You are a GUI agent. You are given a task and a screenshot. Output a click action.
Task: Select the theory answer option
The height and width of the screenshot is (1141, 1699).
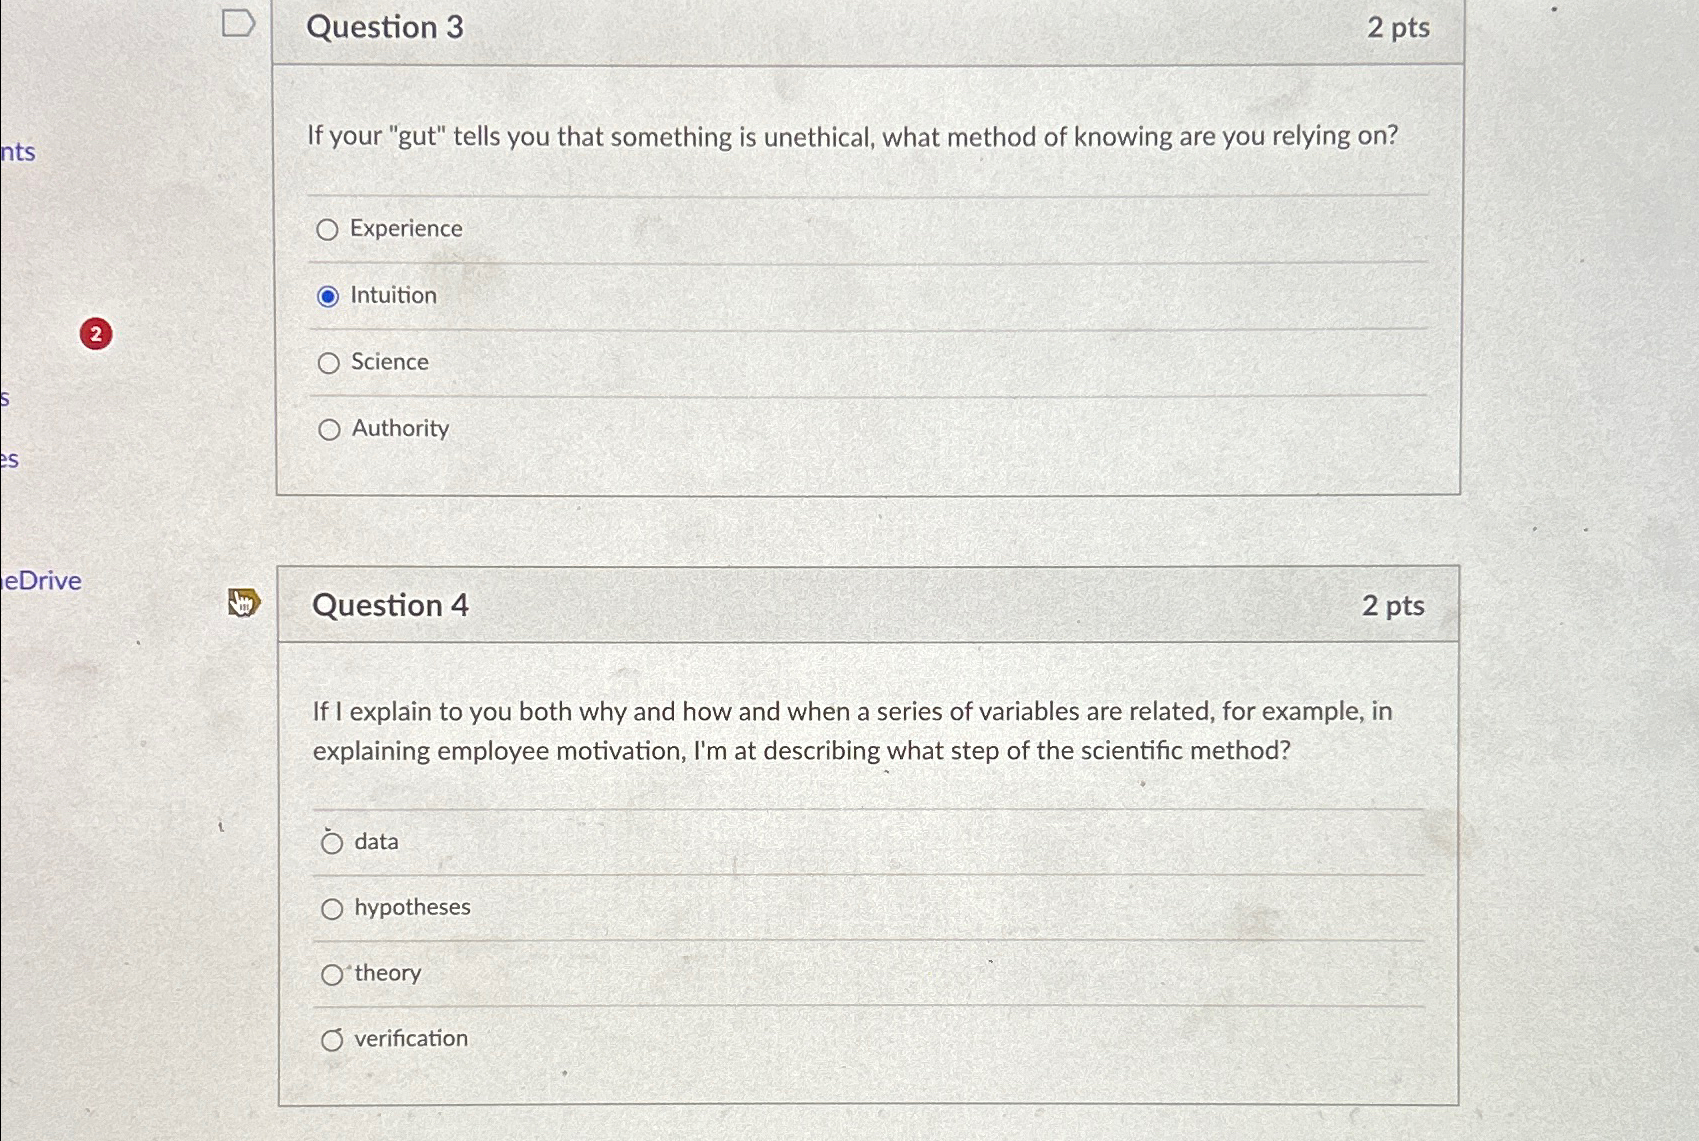pos(331,974)
